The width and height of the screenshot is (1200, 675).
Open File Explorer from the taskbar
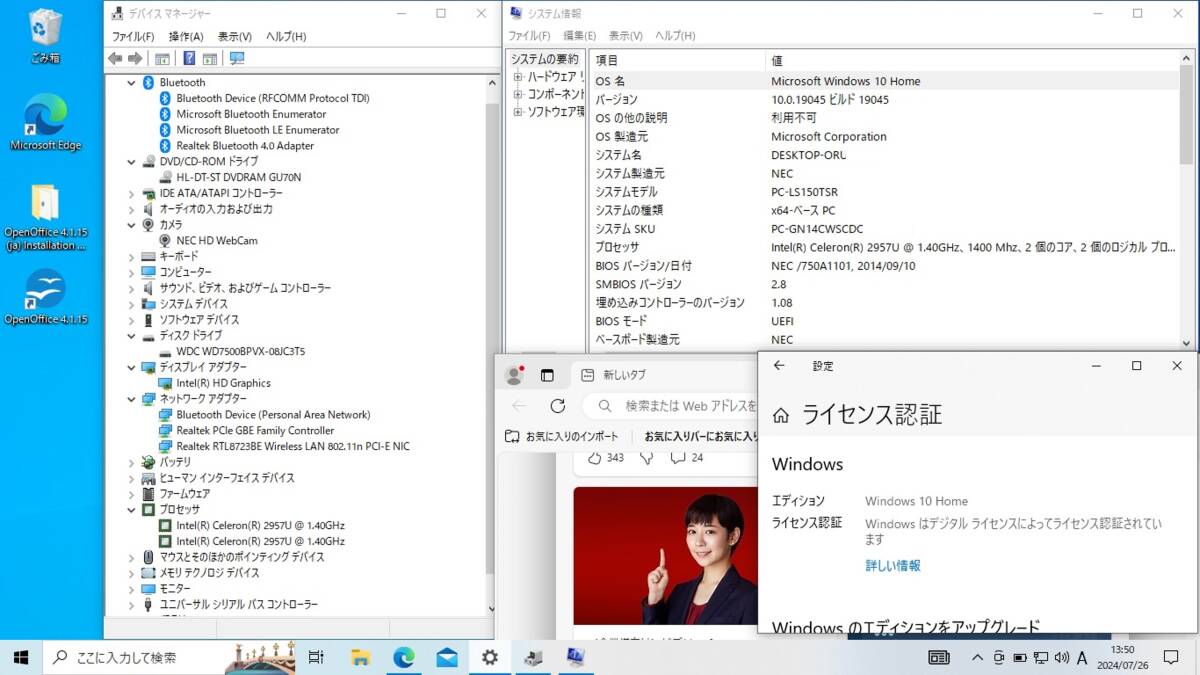pyautogui.click(x=360, y=657)
